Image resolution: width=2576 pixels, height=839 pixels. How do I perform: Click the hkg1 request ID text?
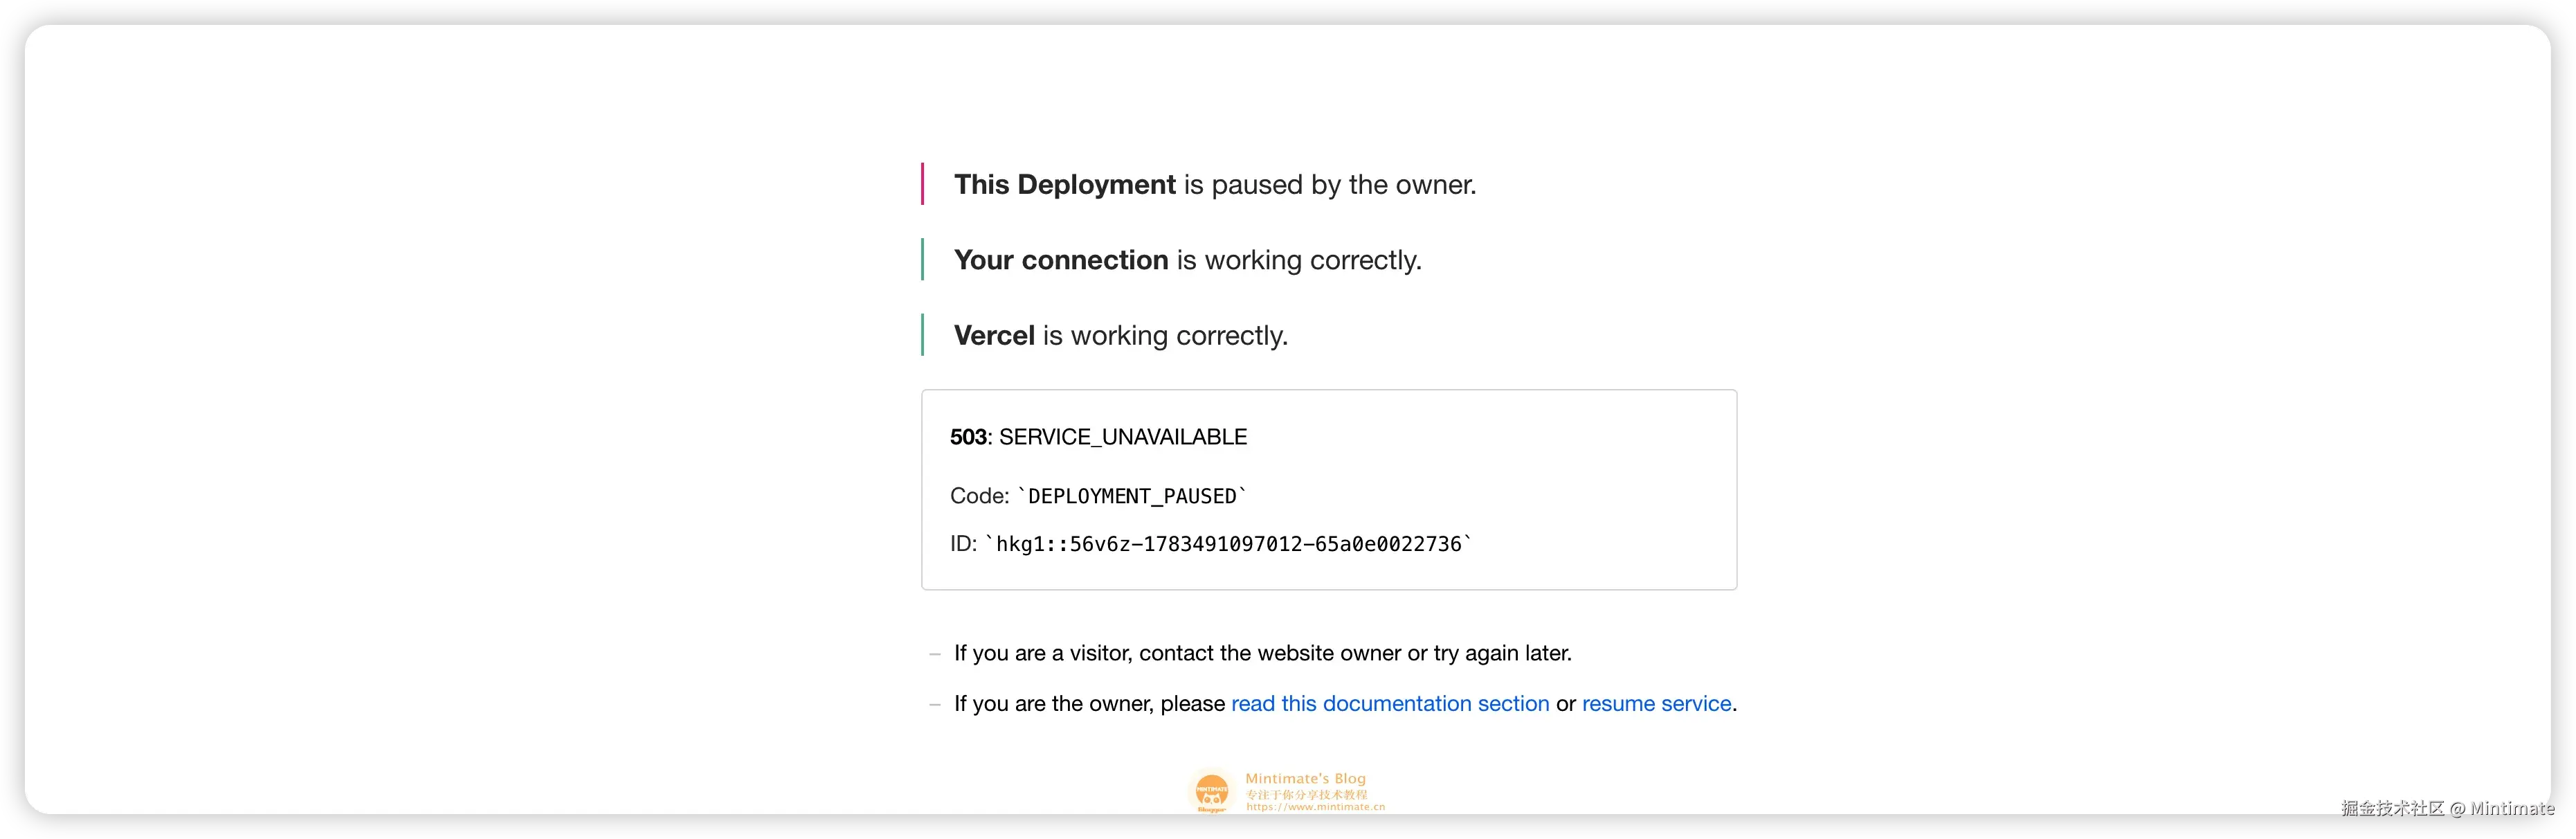[1229, 544]
